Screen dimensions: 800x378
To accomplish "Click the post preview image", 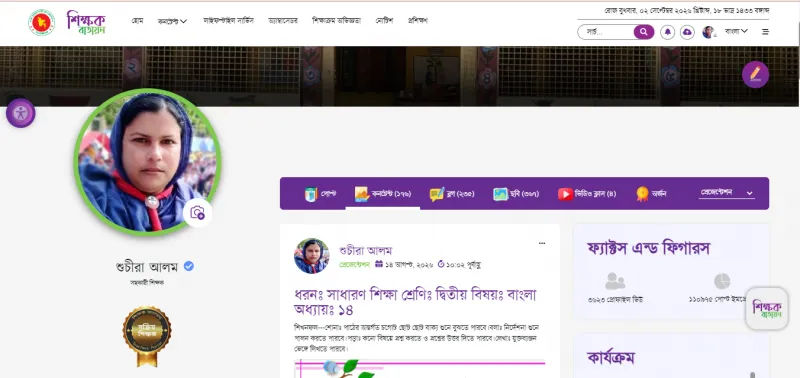I will [x=420, y=368].
